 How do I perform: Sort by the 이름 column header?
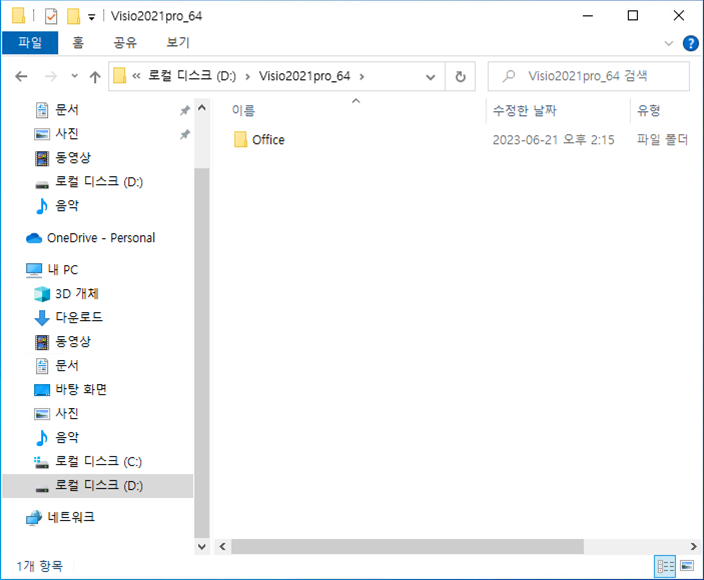243,110
